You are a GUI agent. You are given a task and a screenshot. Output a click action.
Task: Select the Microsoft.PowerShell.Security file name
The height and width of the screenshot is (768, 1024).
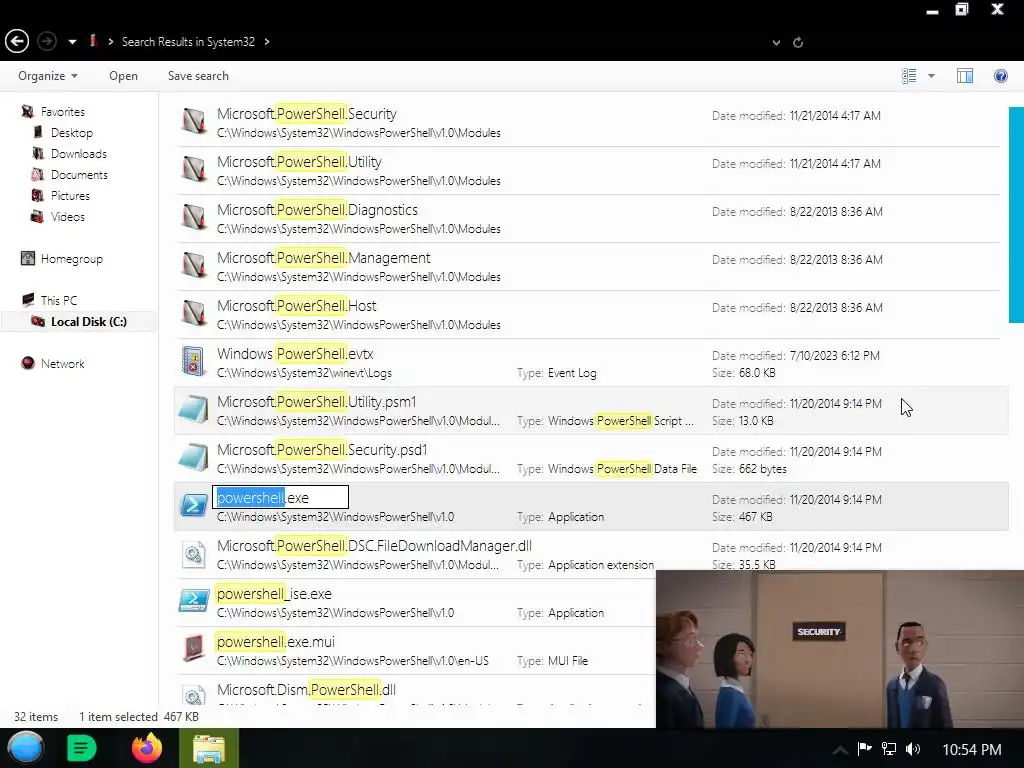(x=307, y=114)
